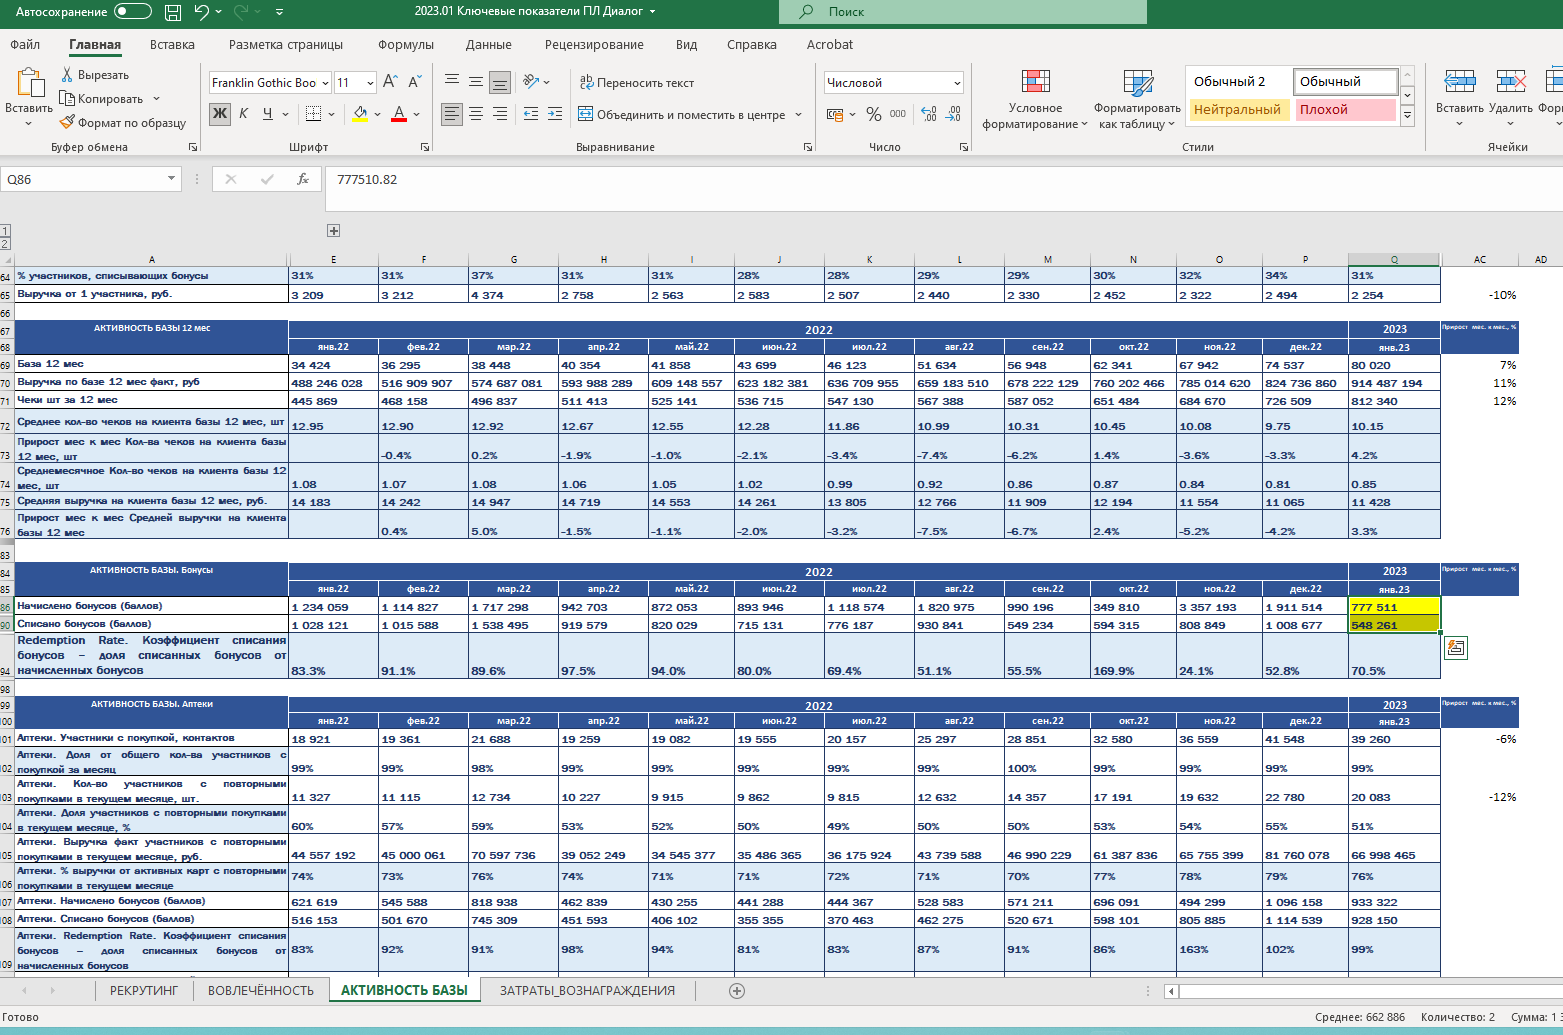Expand the Числовой number format dropdown
Viewport: 1563px width, 1035px height.
(957, 83)
